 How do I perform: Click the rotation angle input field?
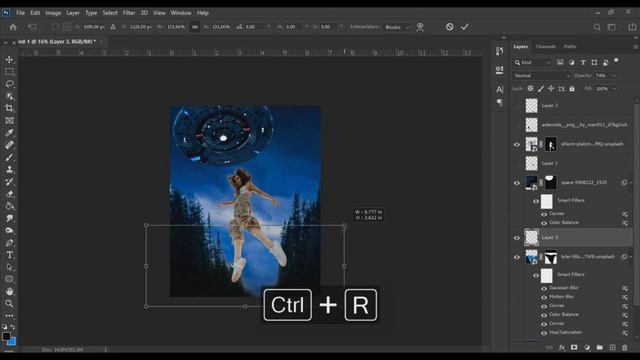click(x=255, y=27)
